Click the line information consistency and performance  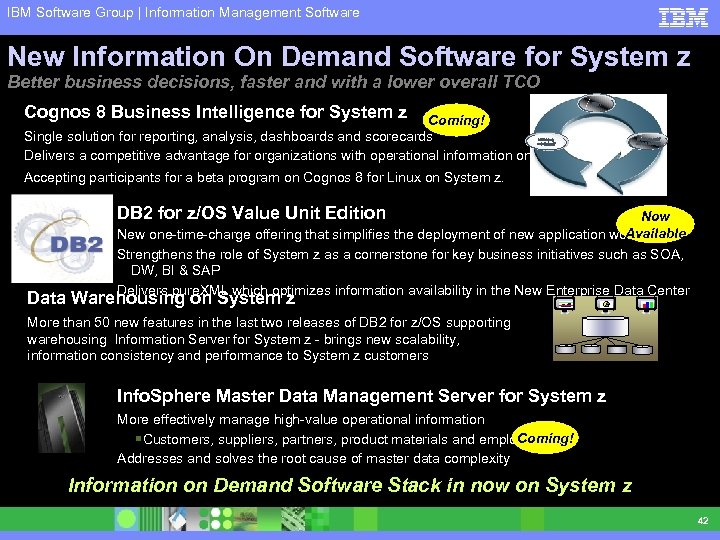(228, 355)
